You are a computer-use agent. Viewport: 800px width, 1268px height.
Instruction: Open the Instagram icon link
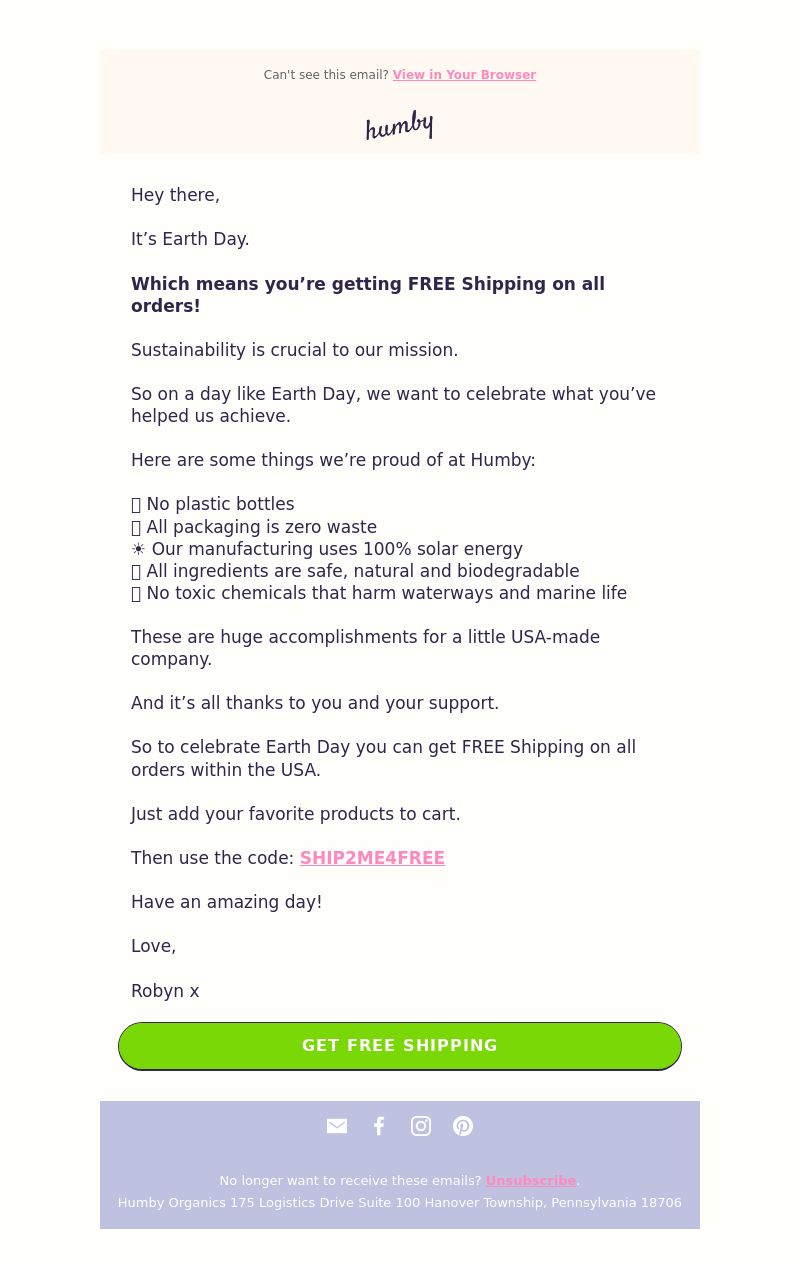tap(421, 1126)
